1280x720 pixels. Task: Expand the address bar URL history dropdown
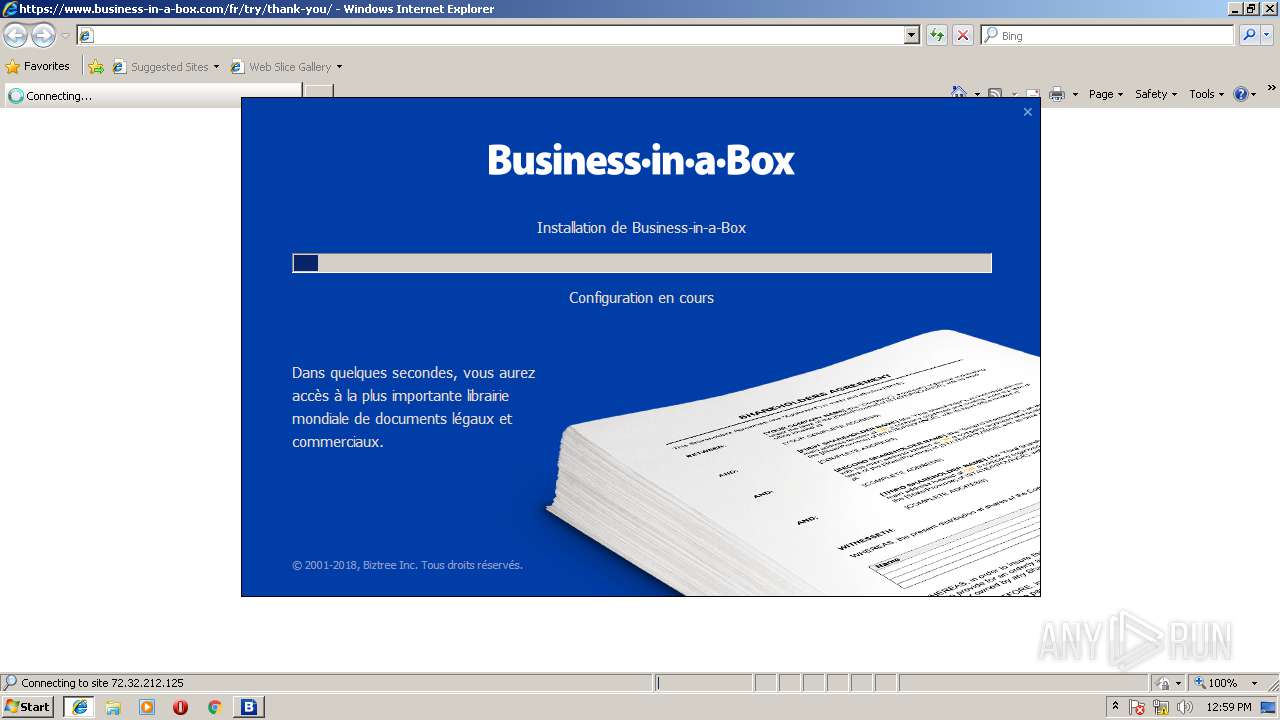[911, 35]
